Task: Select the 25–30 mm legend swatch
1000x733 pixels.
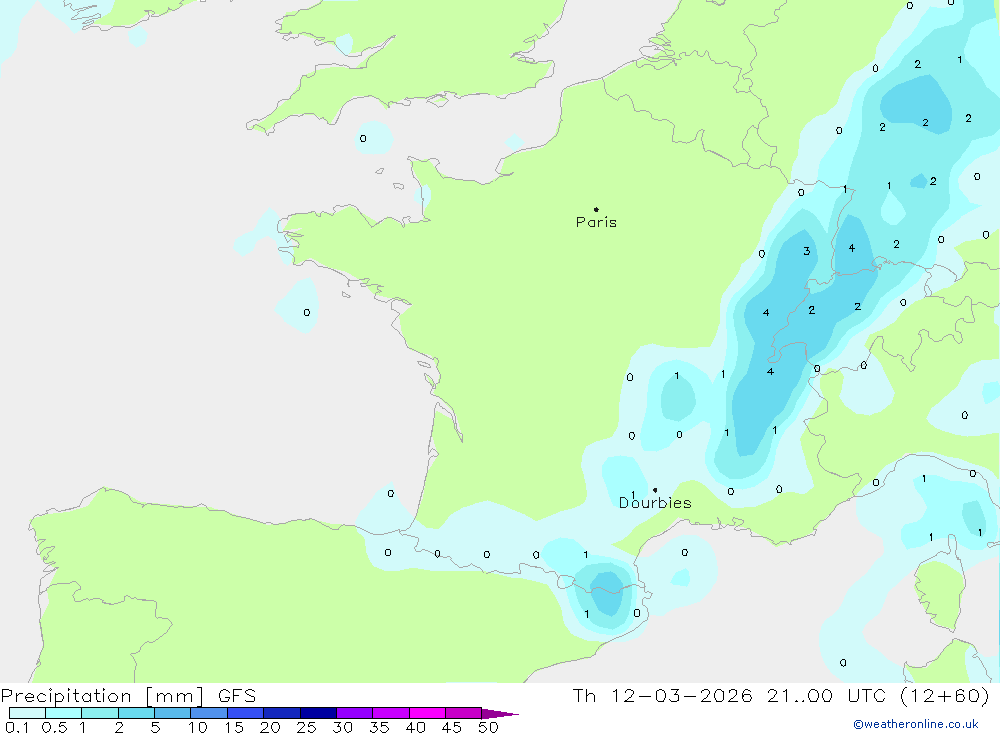Action: click(x=318, y=713)
